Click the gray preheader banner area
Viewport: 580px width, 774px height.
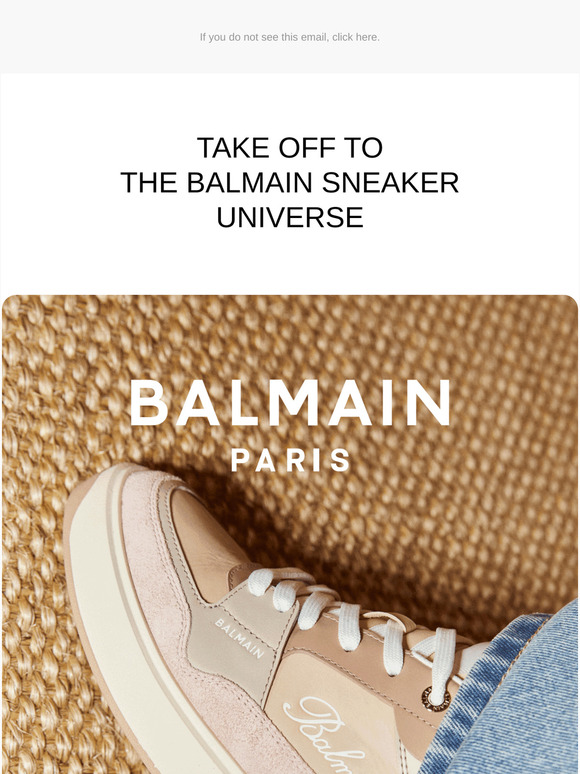[290, 37]
